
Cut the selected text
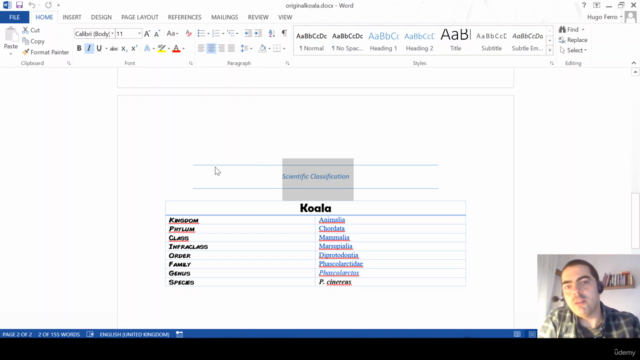click(31, 30)
